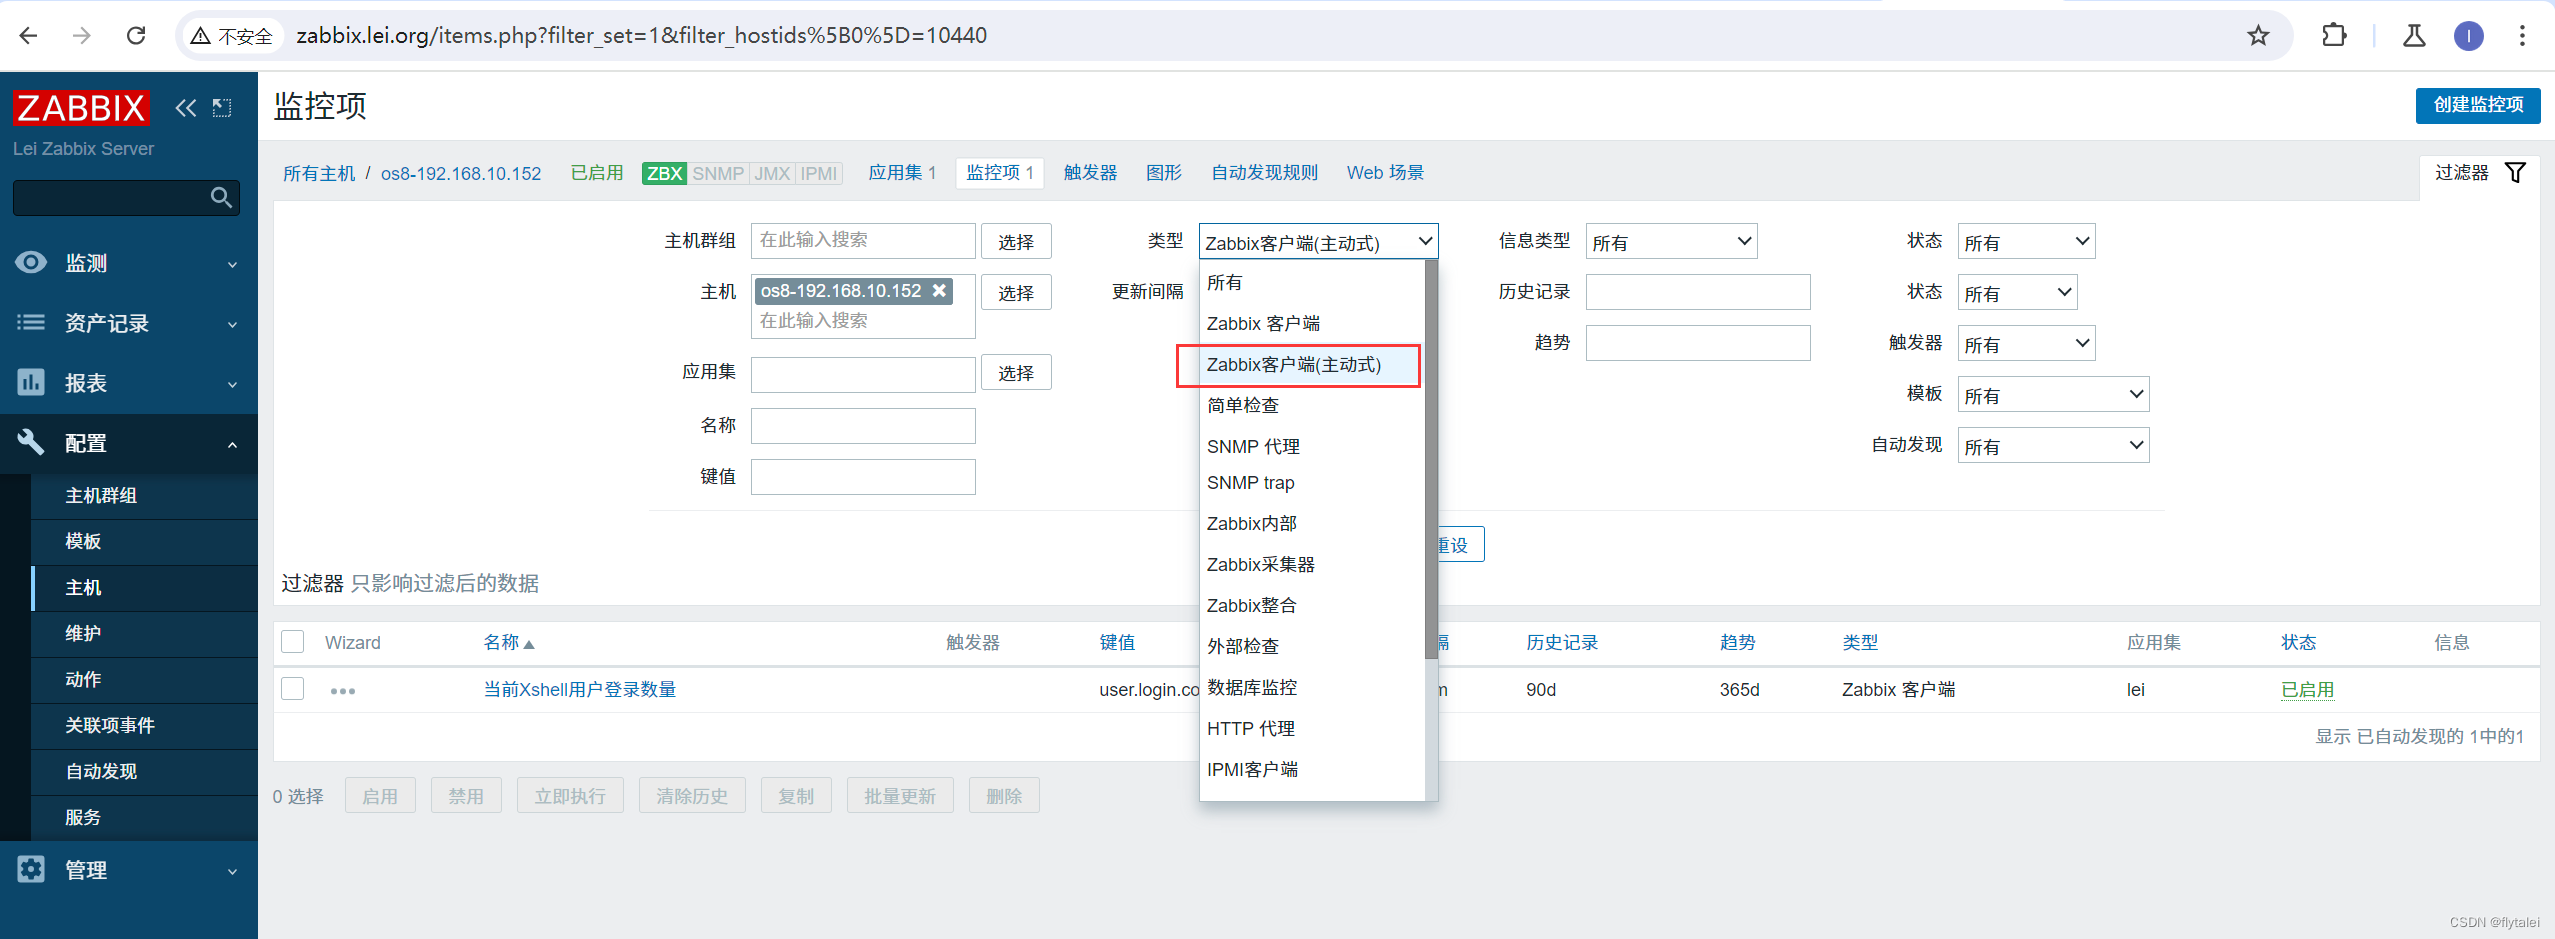2555x939 pixels.
Task: Open the Chrome labs flask icon
Action: [2414, 36]
